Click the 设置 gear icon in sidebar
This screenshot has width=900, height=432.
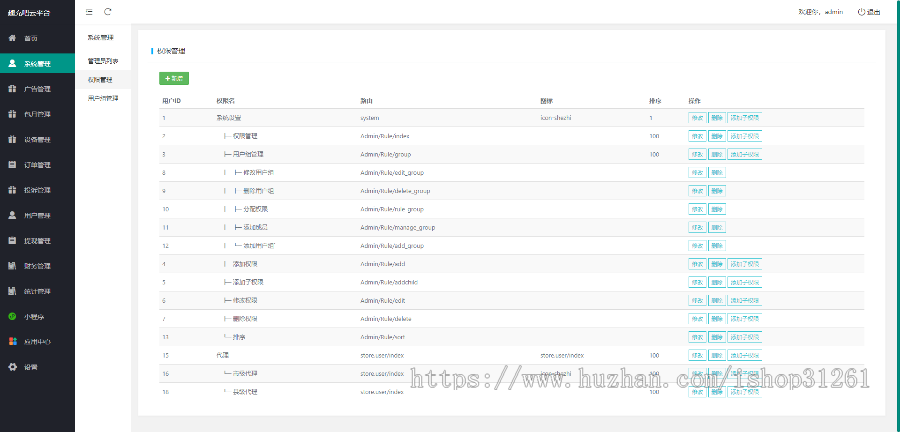click(x=13, y=367)
